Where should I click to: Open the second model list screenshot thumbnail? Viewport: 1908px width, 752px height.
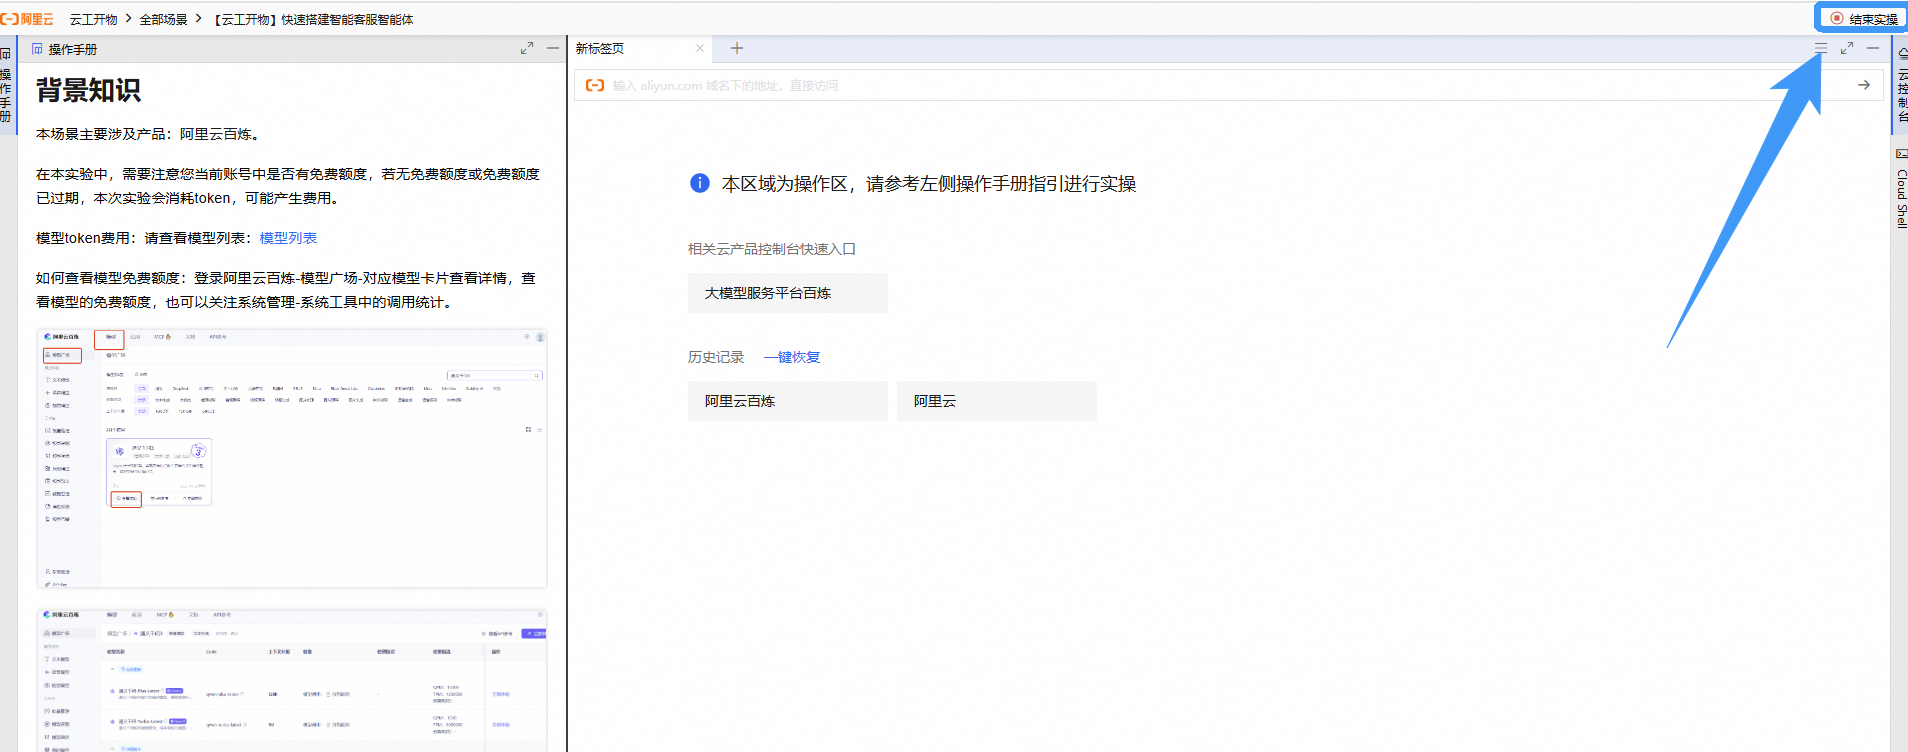292,680
